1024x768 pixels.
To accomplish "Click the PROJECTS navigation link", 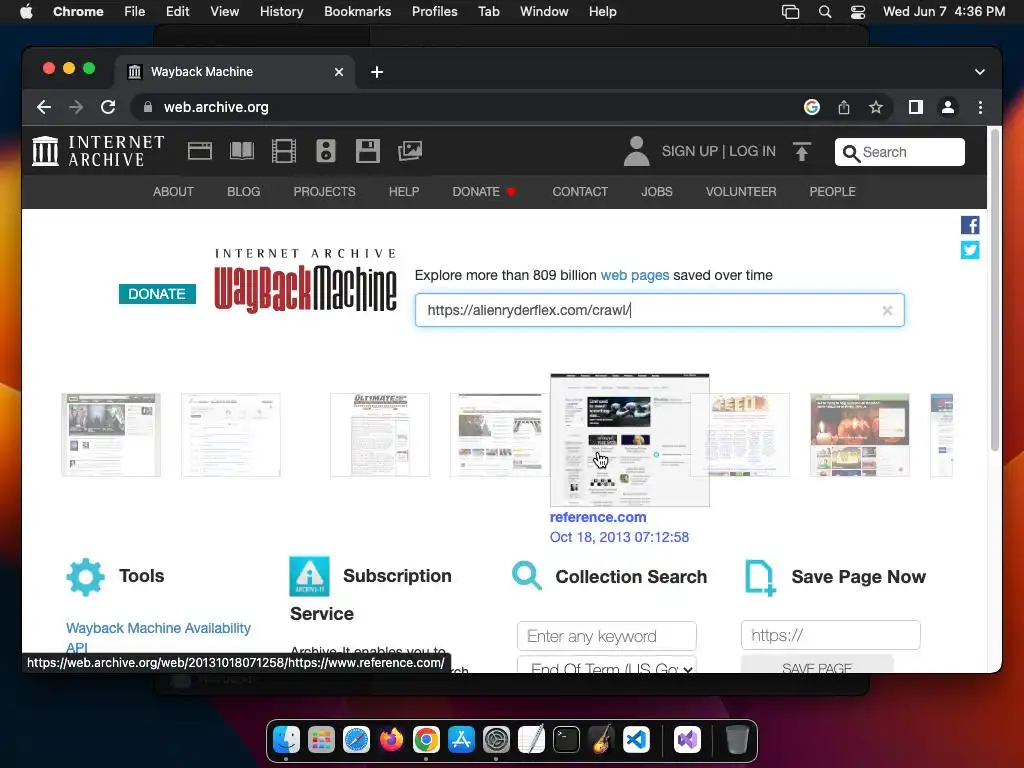I will 325,191.
